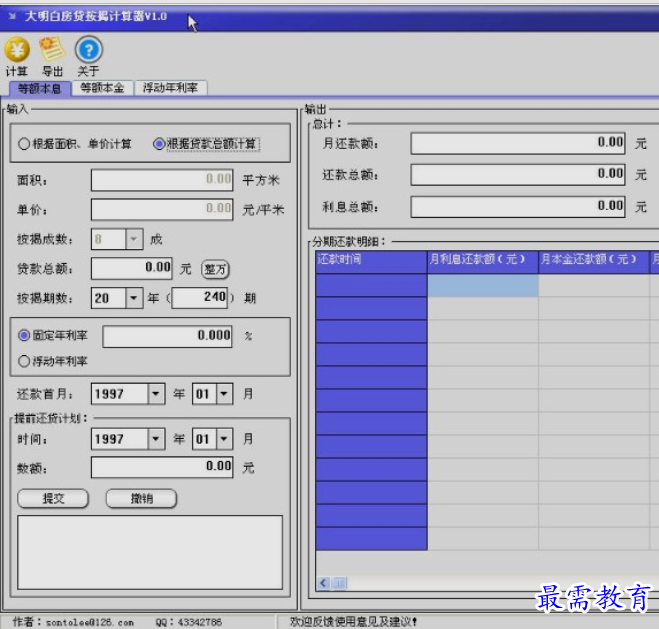The width and height of the screenshot is (659, 629).
Task: Expand the 按揭期数 years dropdown
Action: pyautogui.click(x=134, y=298)
